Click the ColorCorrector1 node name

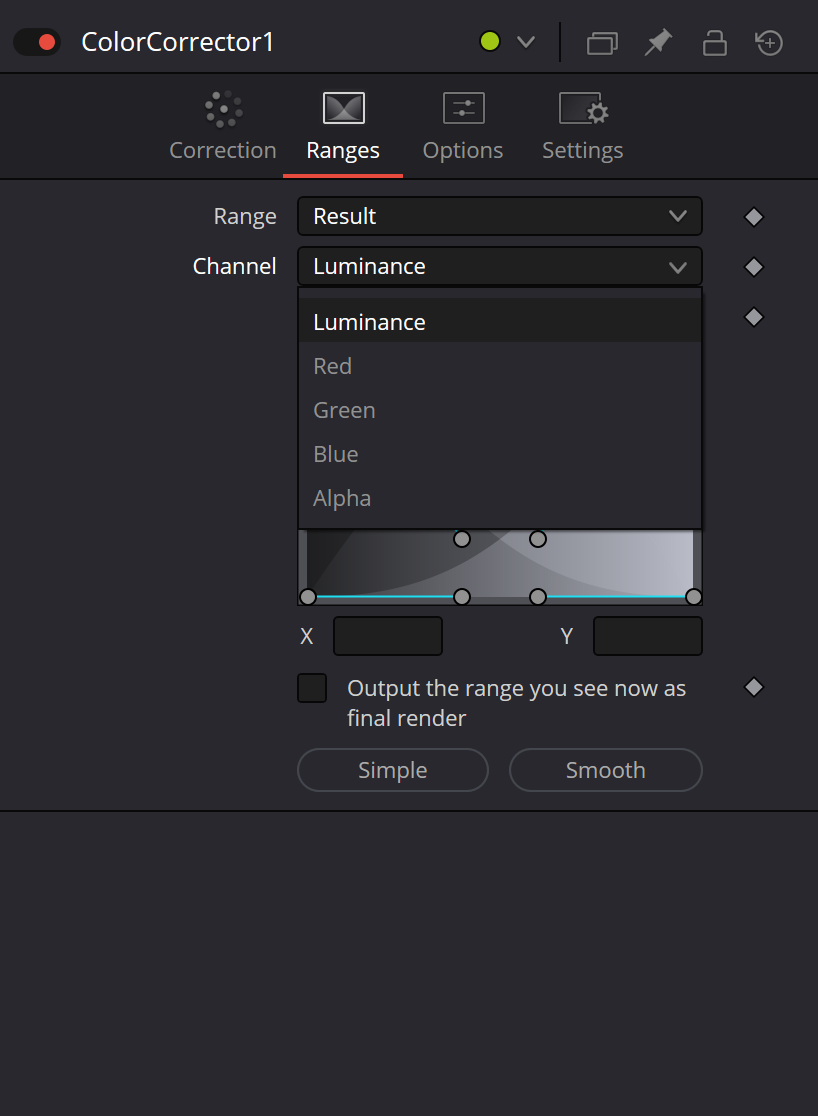(x=178, y=42)
